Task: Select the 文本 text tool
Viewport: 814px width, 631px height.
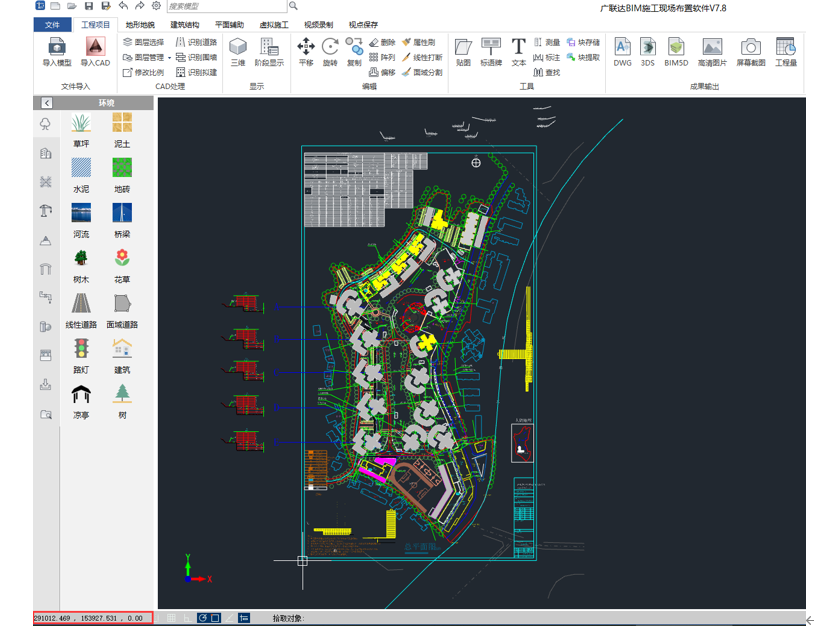Action: tap(519, 51)
